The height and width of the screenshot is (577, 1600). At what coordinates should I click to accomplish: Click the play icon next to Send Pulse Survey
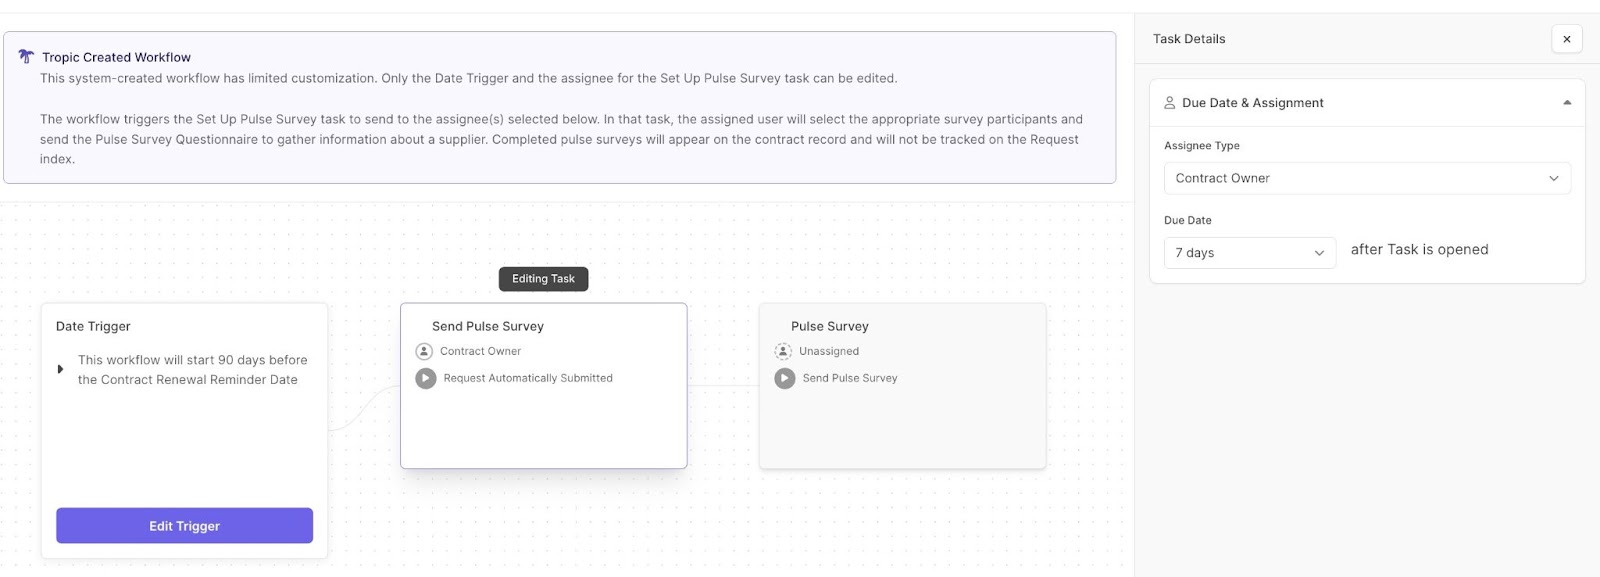click(785, 378)
